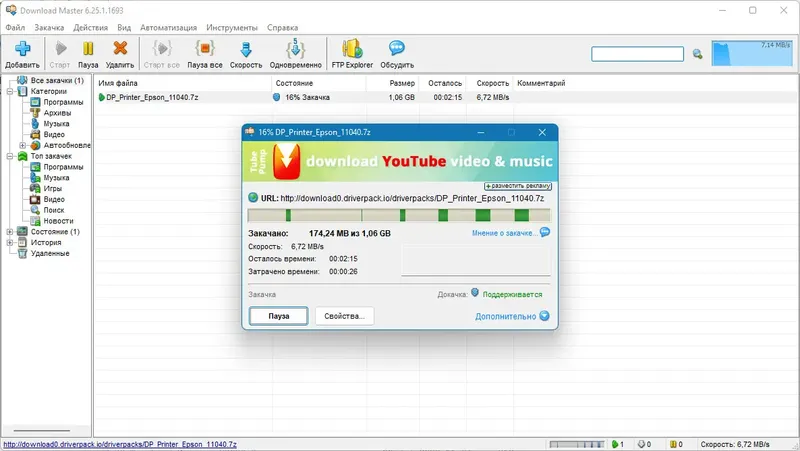Expand the Автообновление tree node
The image size is (800, 451).
[22, 145]
